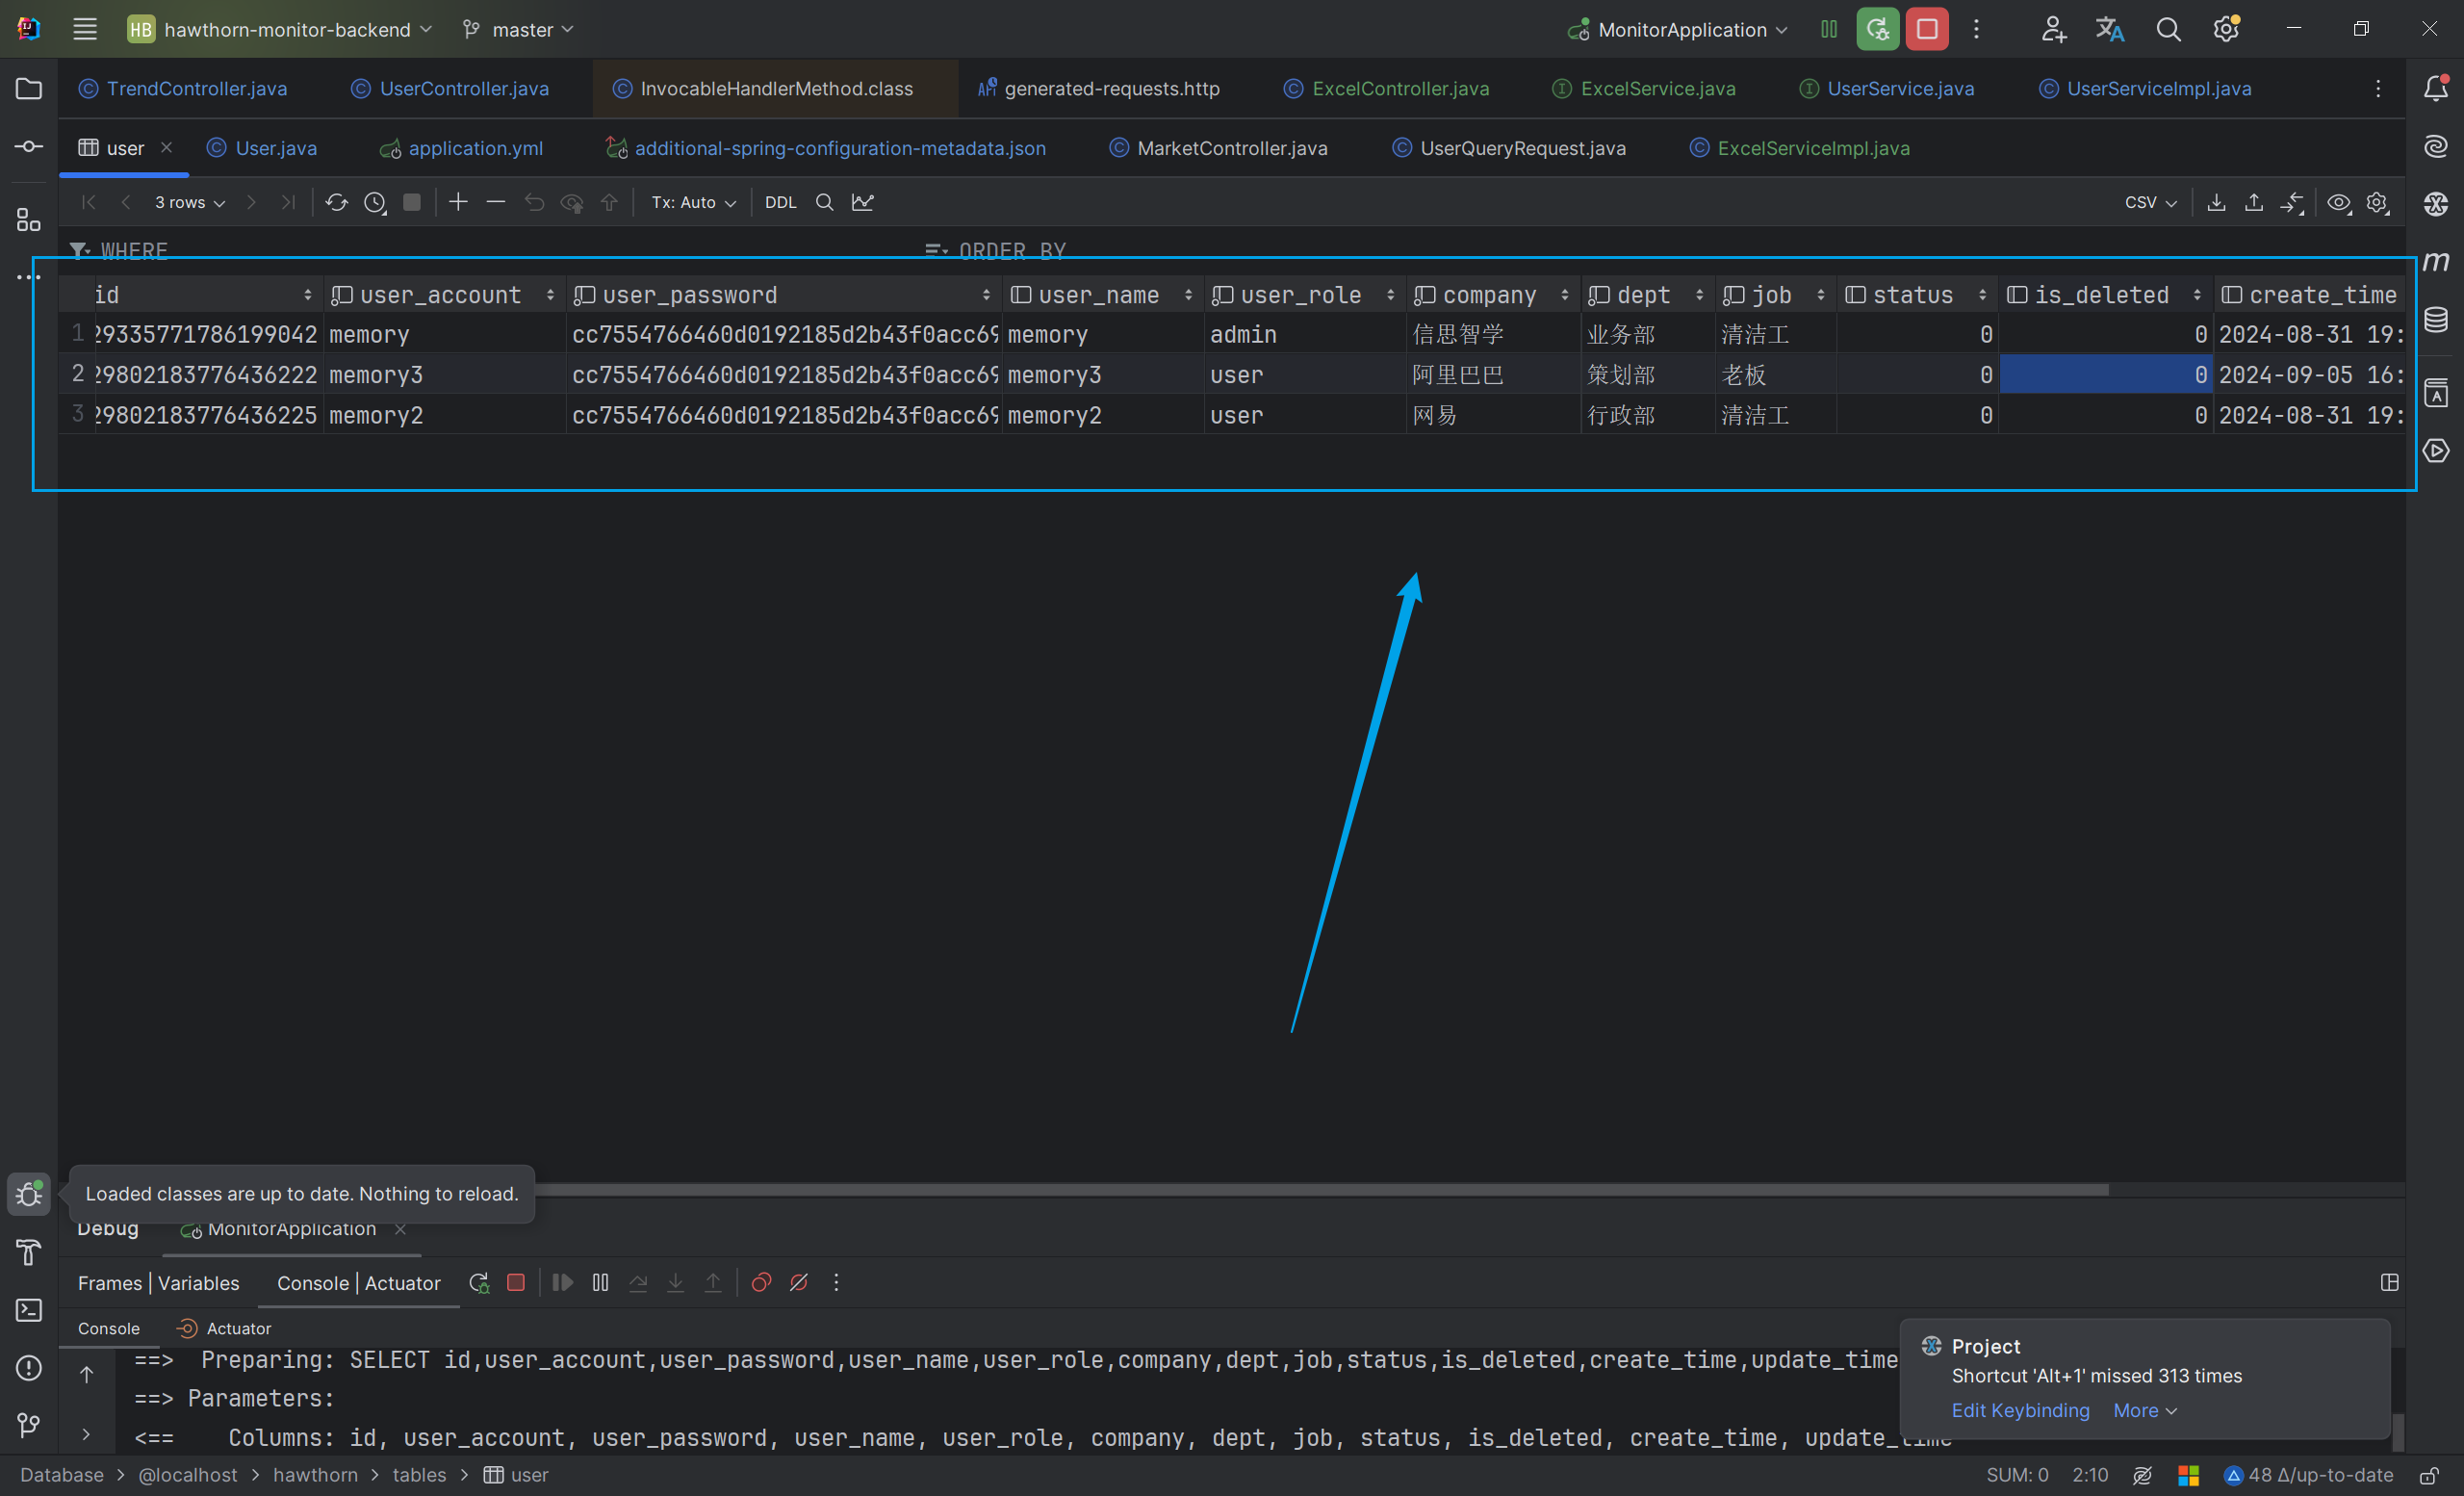Viewport: 2464px width, 1496px height.
Task: Open the Debug tool window bug icon
Action: coord(29,1194)
